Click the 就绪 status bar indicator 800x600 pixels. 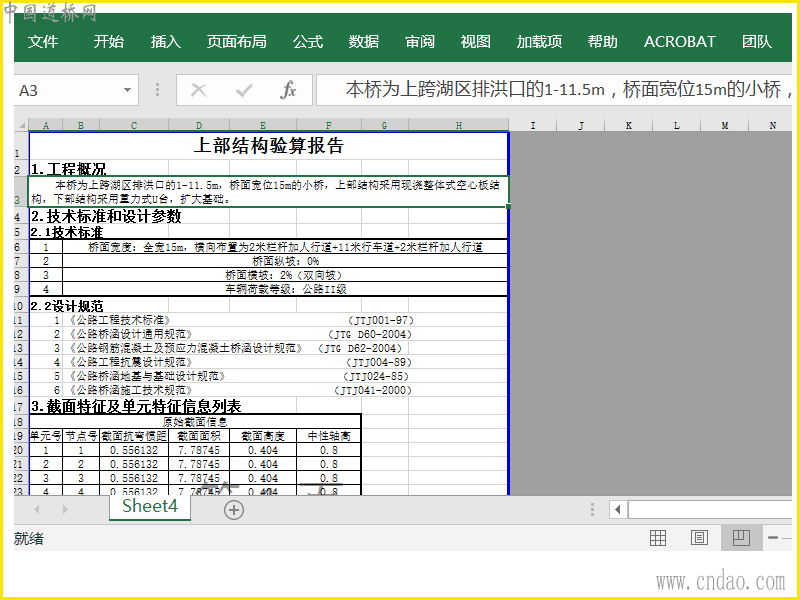click(29, 538)
